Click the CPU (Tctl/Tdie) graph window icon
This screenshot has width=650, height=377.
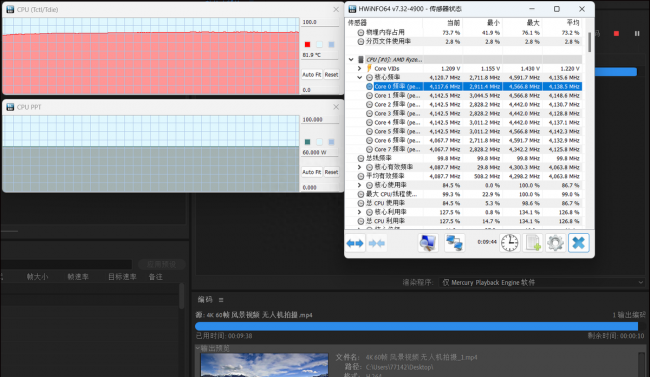[x=10, y=9]
